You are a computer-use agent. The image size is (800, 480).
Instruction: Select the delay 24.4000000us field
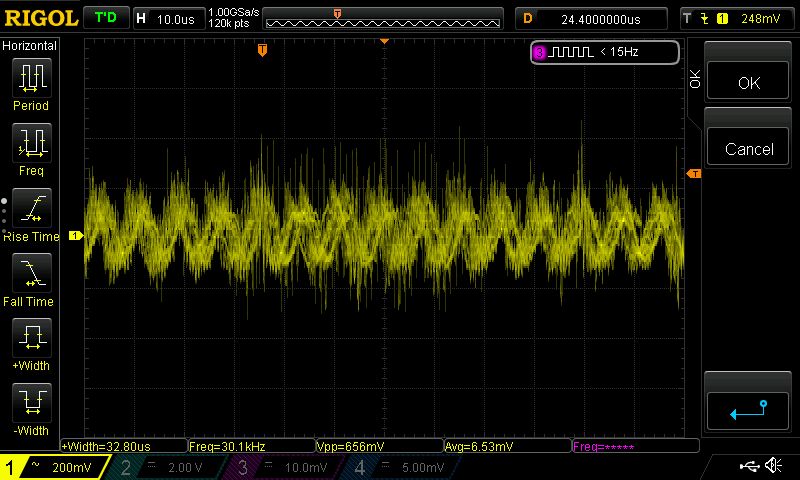click(591, 19)
